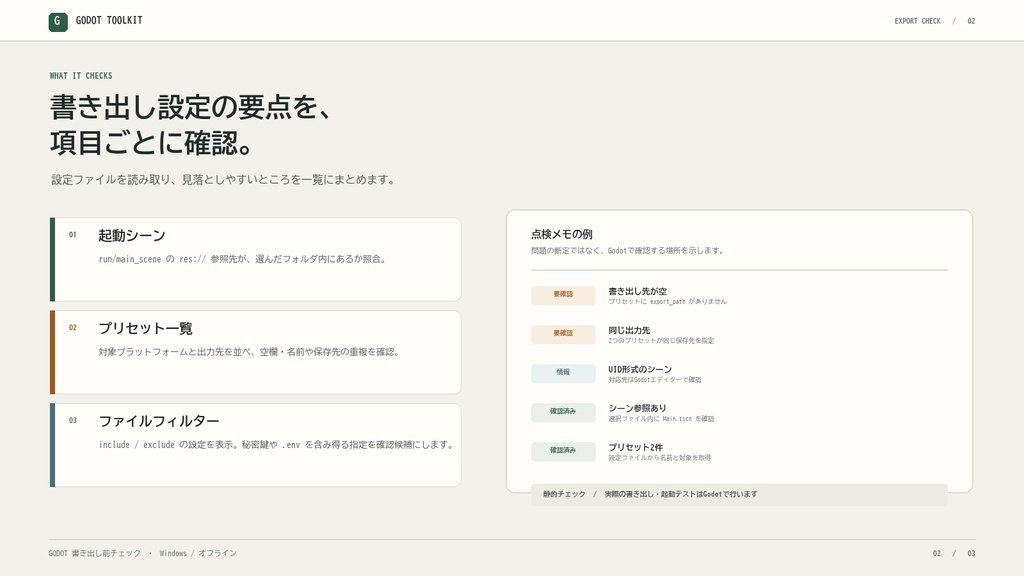Click the 静的チェック note bar
Image resolution: width=1024 pixels, height=576 pixels.
click(739, 494)
